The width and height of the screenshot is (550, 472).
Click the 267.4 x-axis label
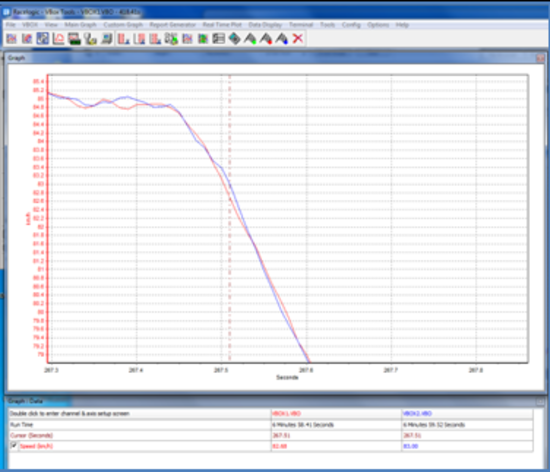[x=136, y=370]
